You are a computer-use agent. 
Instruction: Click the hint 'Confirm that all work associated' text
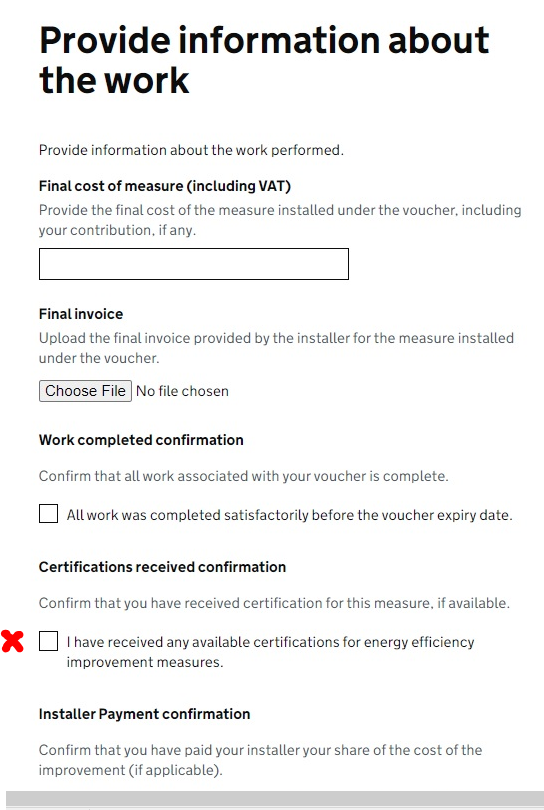click(243, 476)
